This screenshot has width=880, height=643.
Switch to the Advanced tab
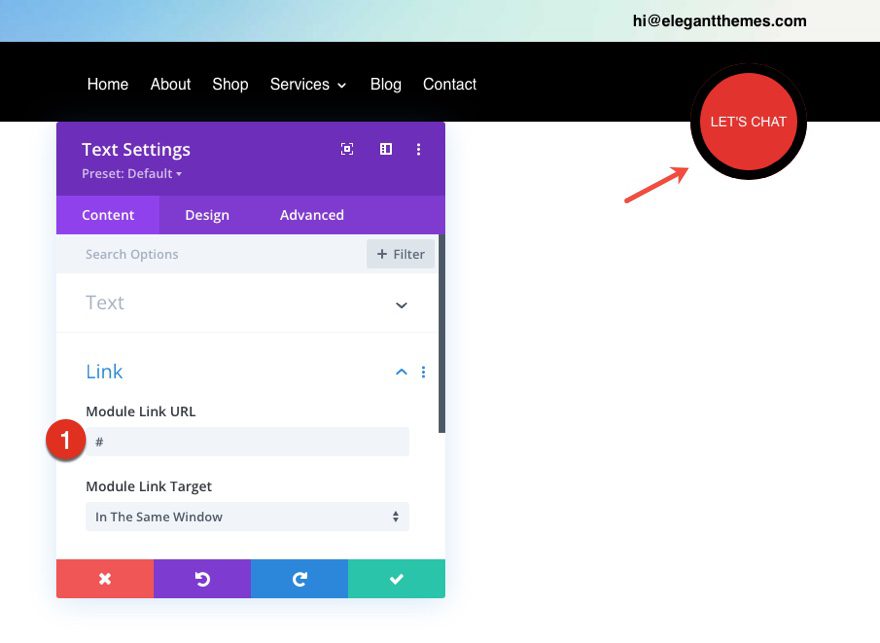click(311, 215)
